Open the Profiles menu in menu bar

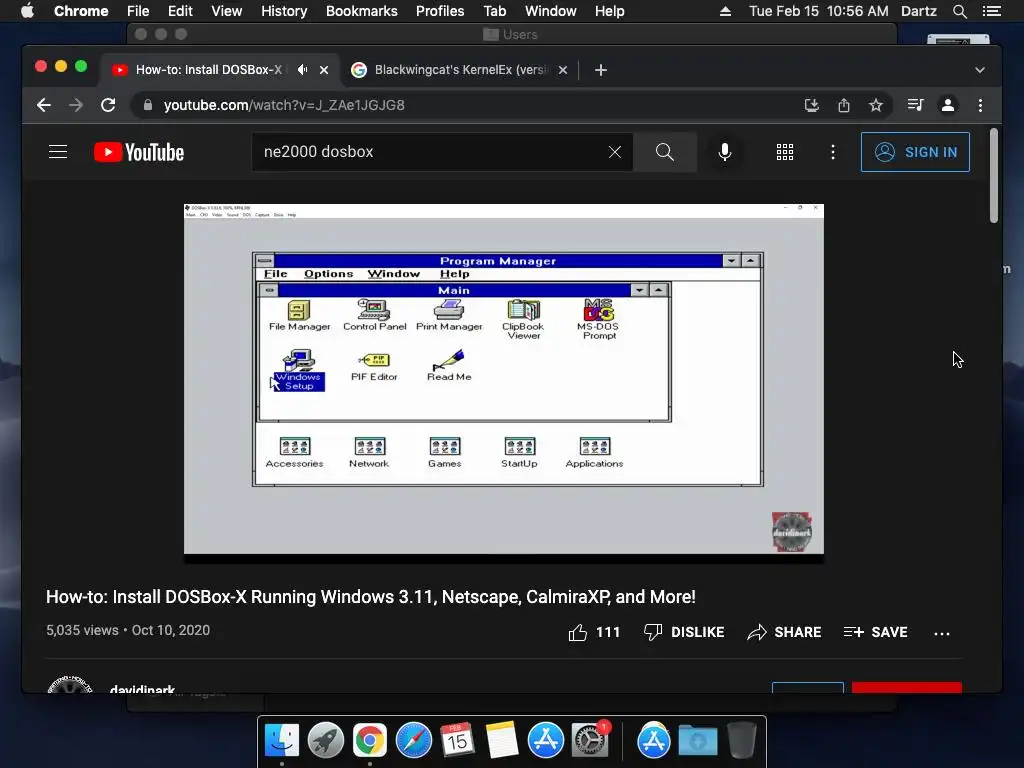pyautogui.click(x=440, y=11)
